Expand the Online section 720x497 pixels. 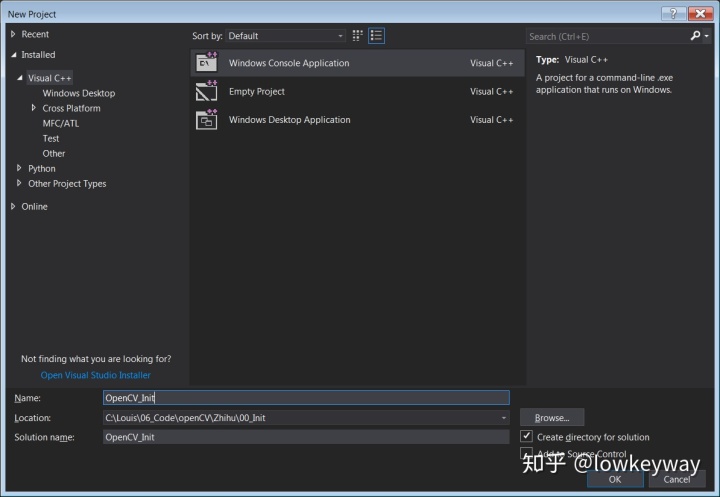point(13,206)
